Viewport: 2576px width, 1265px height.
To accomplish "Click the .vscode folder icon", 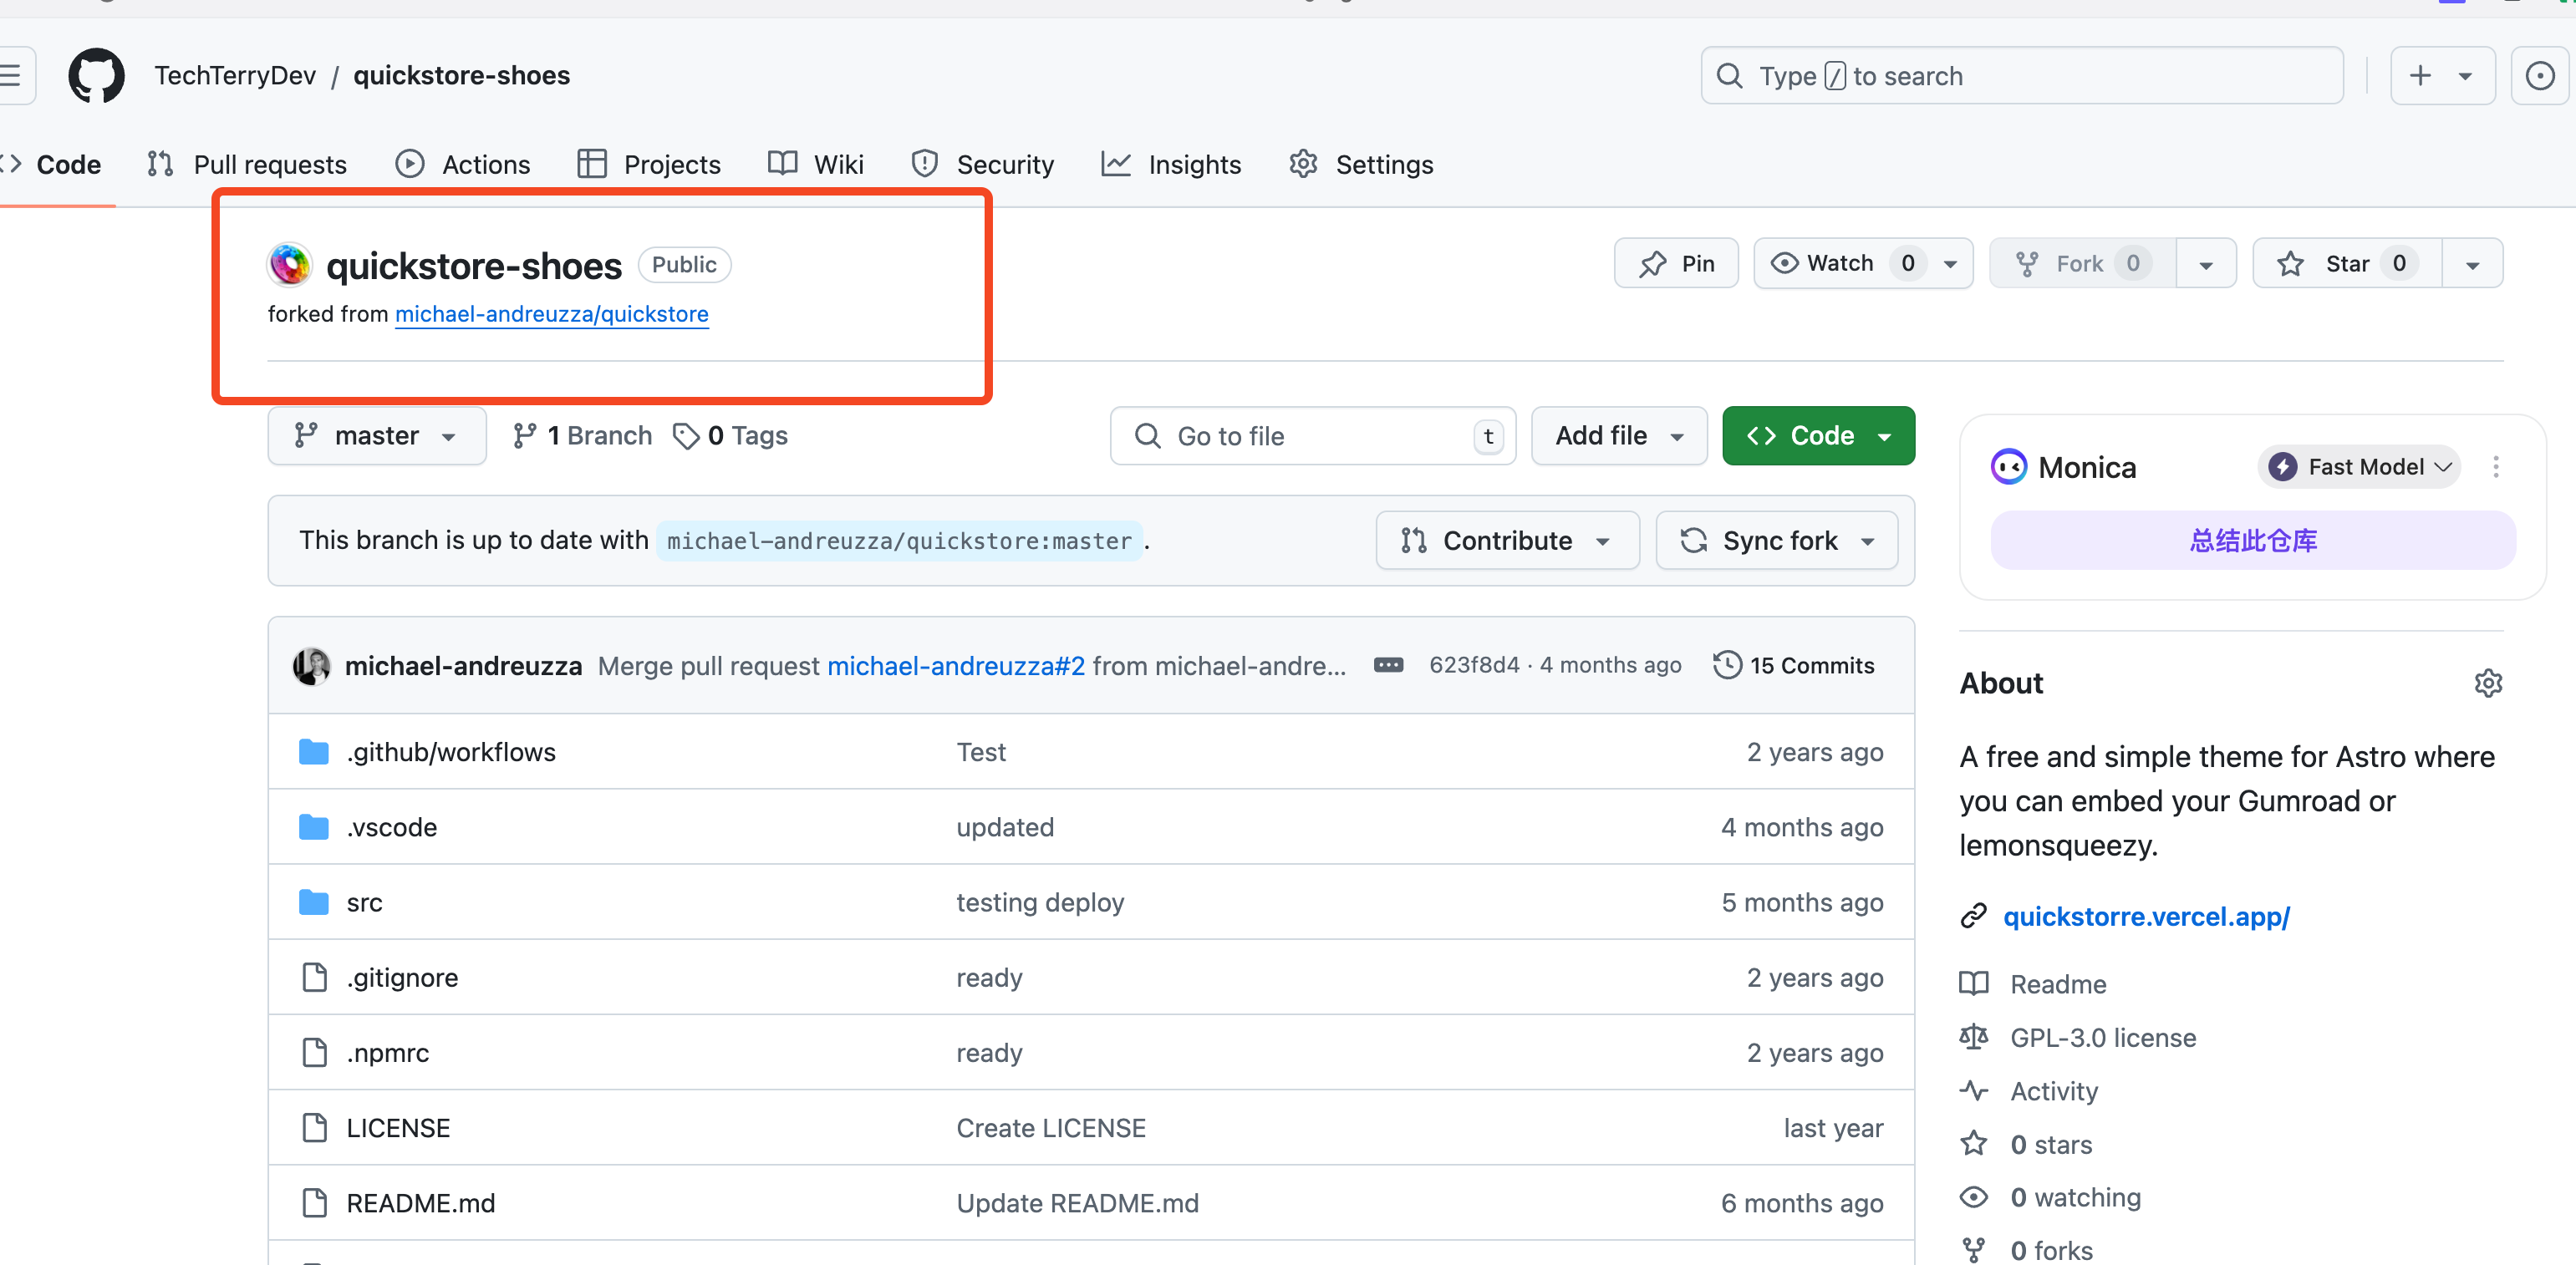I will point(314,827).
